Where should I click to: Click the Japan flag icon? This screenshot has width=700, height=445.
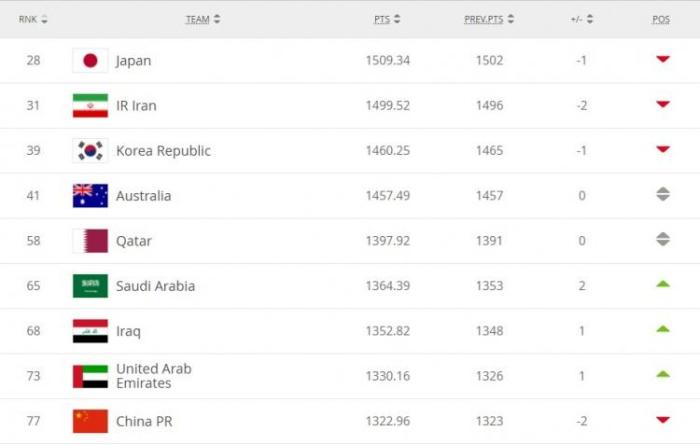pos(90,61)
